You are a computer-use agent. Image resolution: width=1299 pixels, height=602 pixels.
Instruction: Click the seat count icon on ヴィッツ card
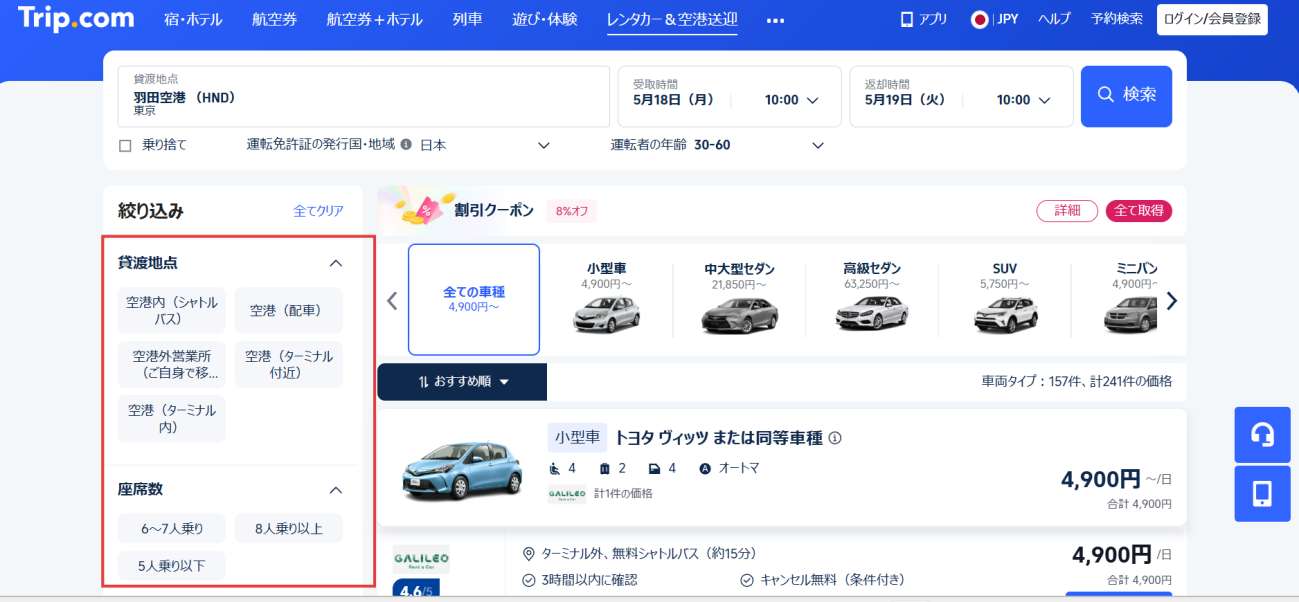tap(554, 468)
